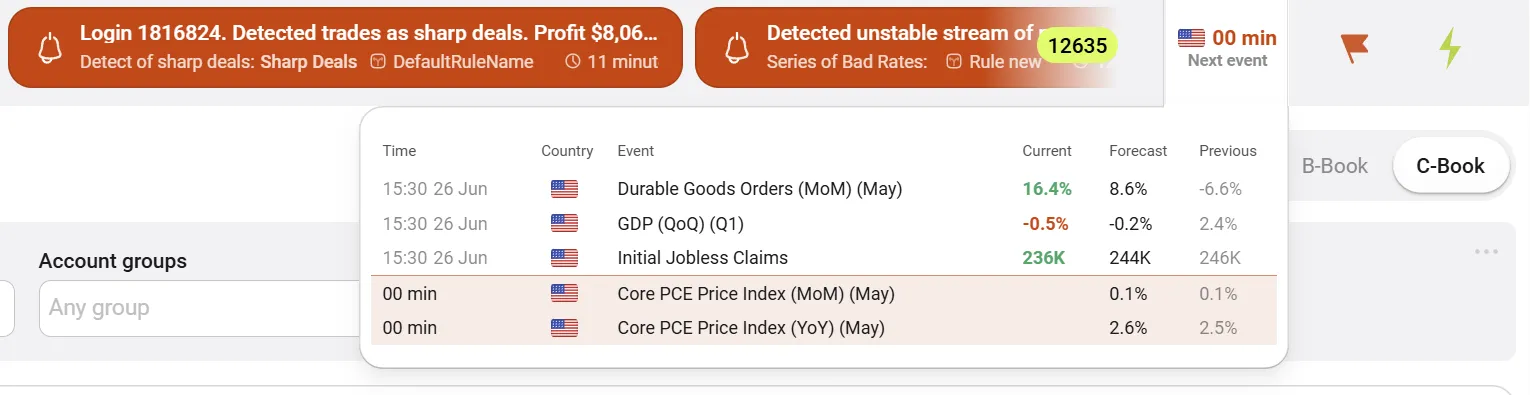Select GDP (QoQ) (Q1) event row
This screenshot has height=395, width=1530.
tap(823, 223)
